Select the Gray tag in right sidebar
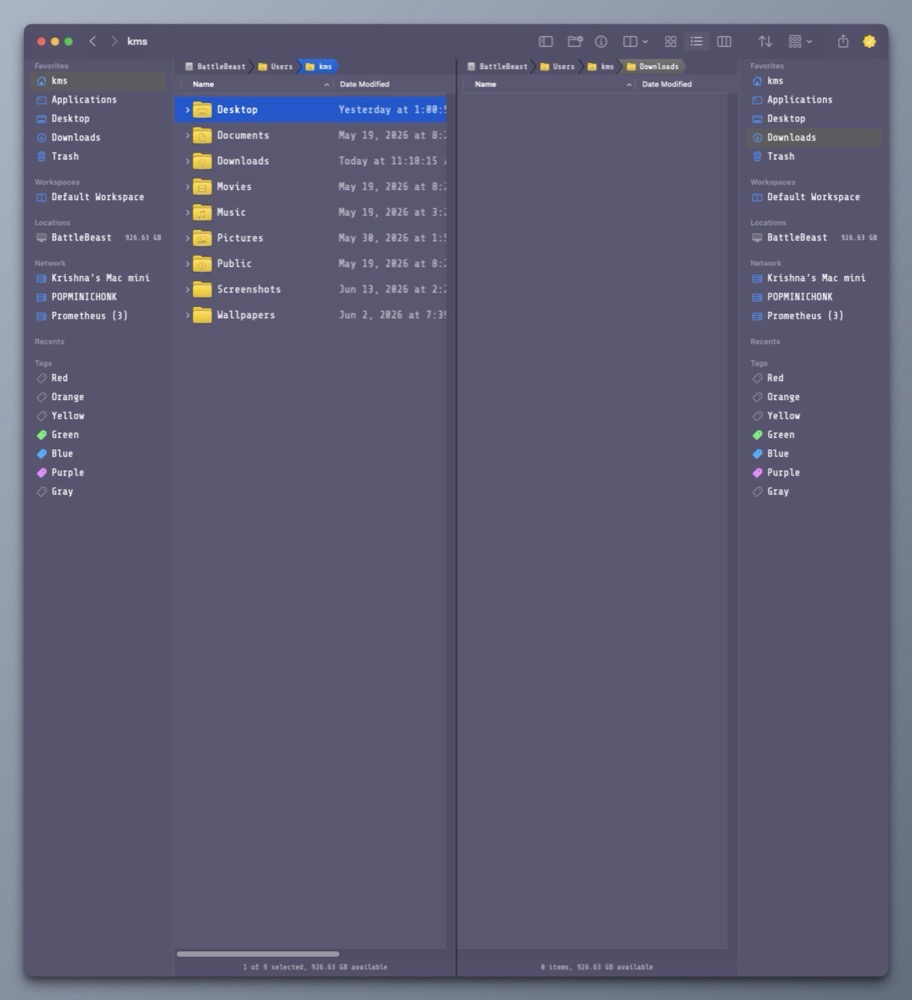The image size is (912, 1000). tap(814, 491)
